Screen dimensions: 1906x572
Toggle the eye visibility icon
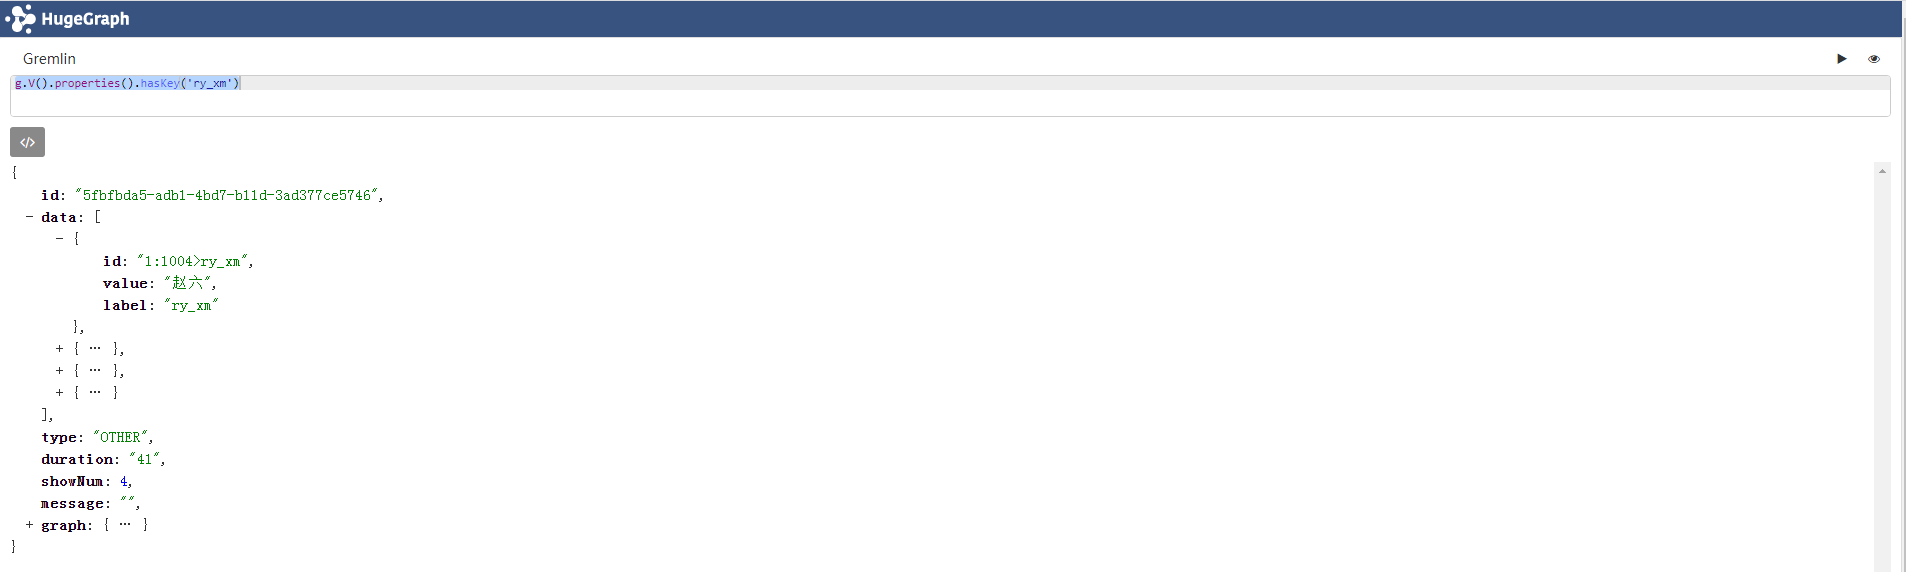[1874, 59]
